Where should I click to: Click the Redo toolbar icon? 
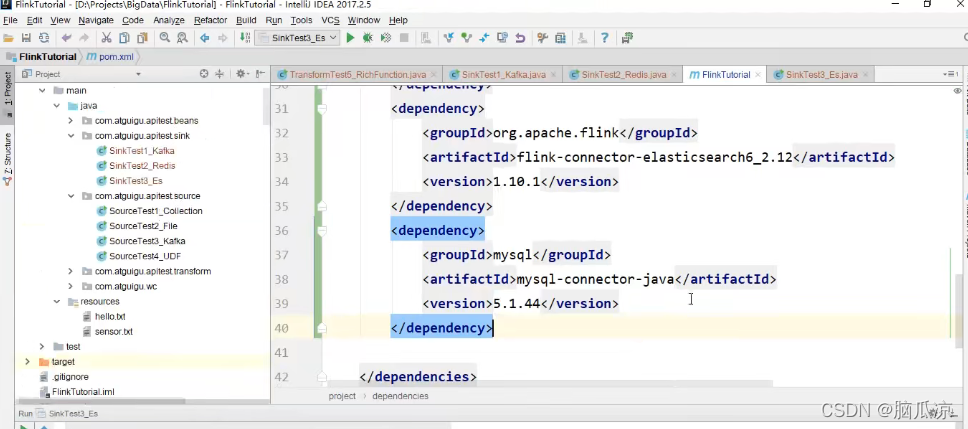[x=85, y=38]
